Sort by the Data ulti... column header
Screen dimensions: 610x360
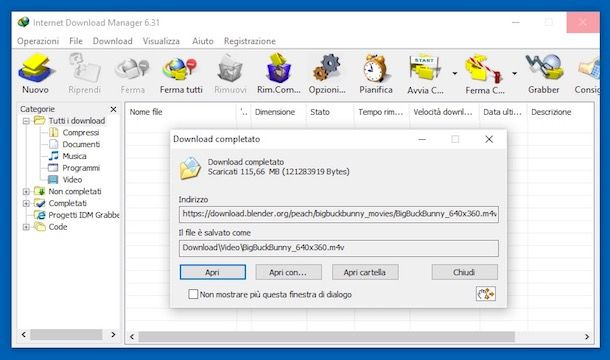(503, 112)
